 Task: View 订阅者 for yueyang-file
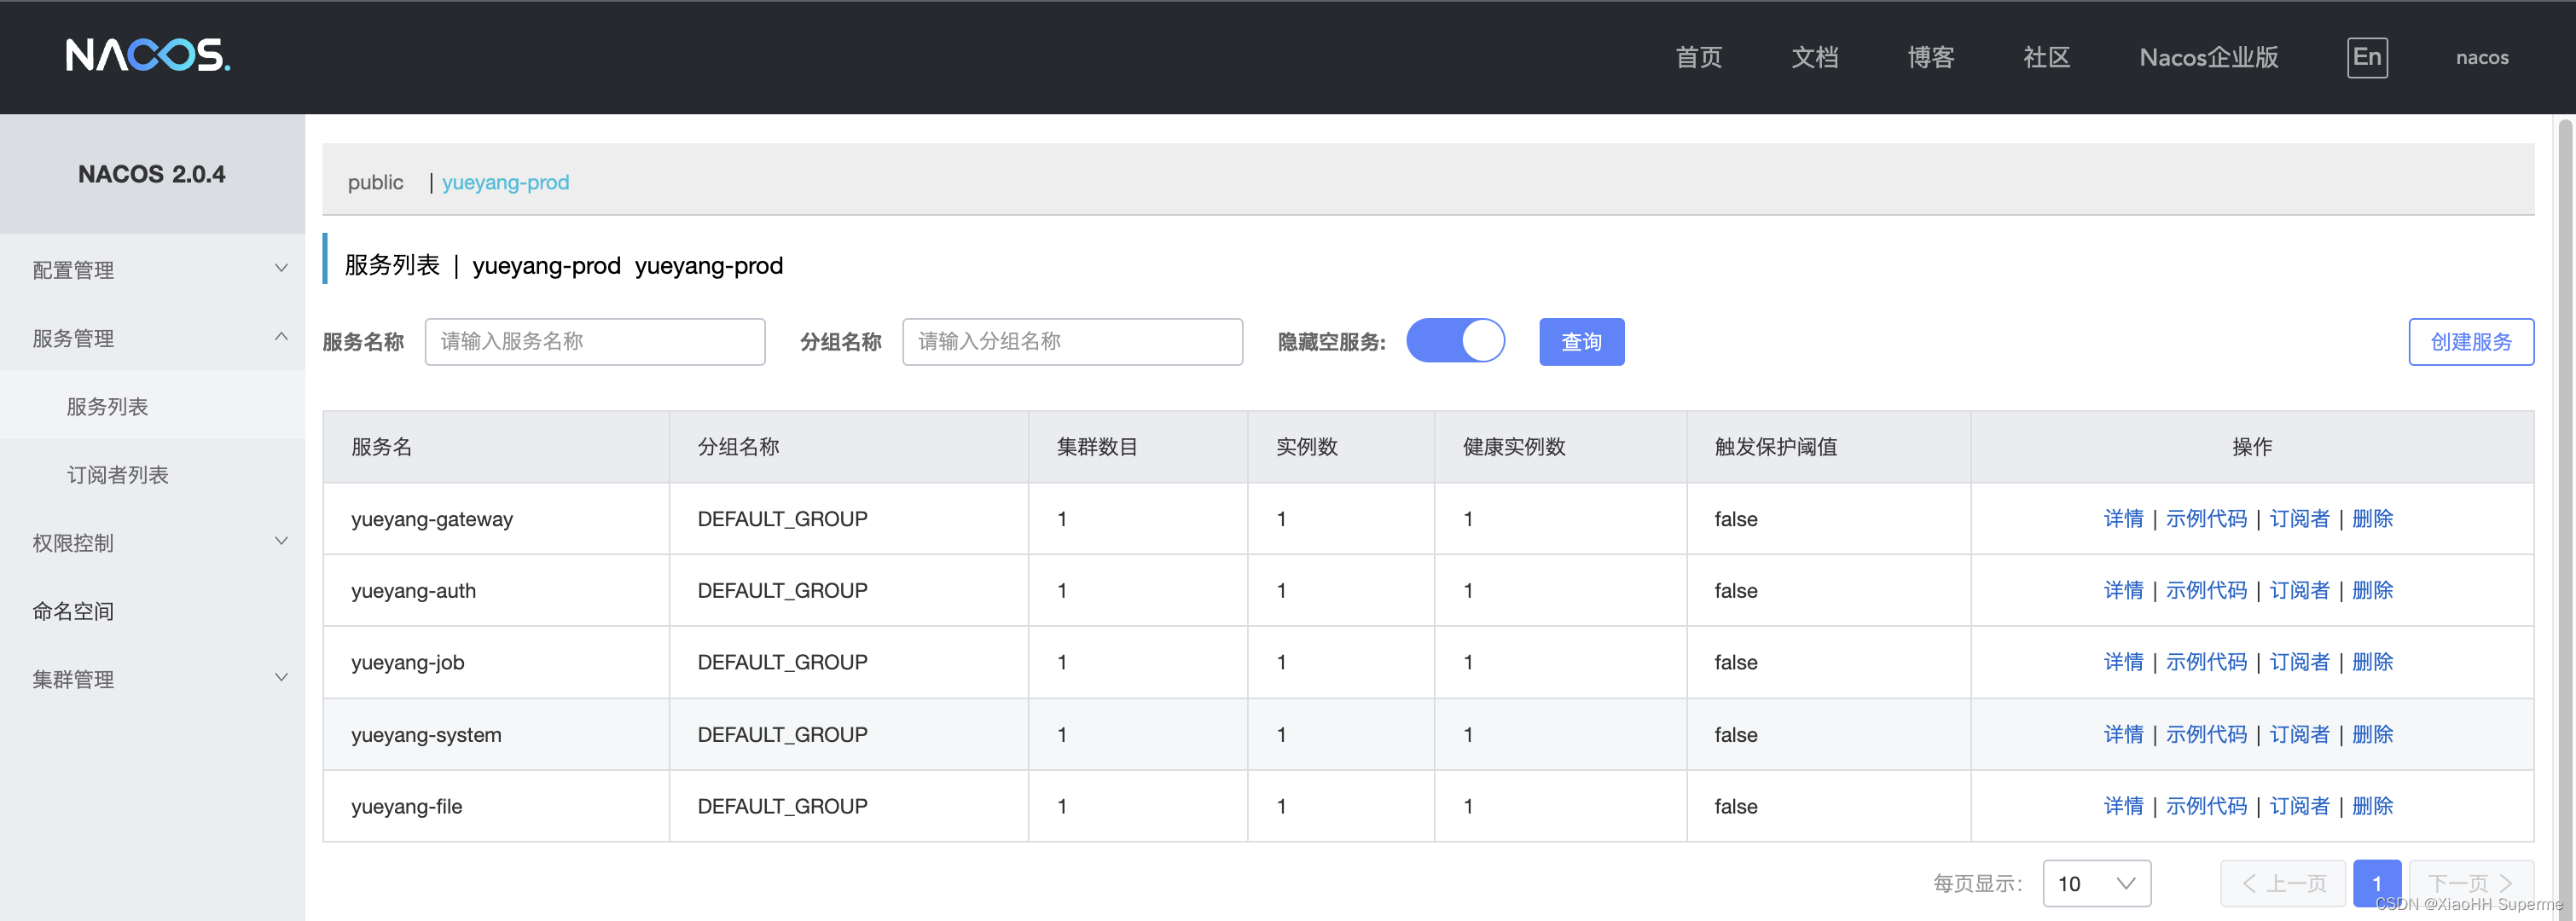(x=2298, y=806)
